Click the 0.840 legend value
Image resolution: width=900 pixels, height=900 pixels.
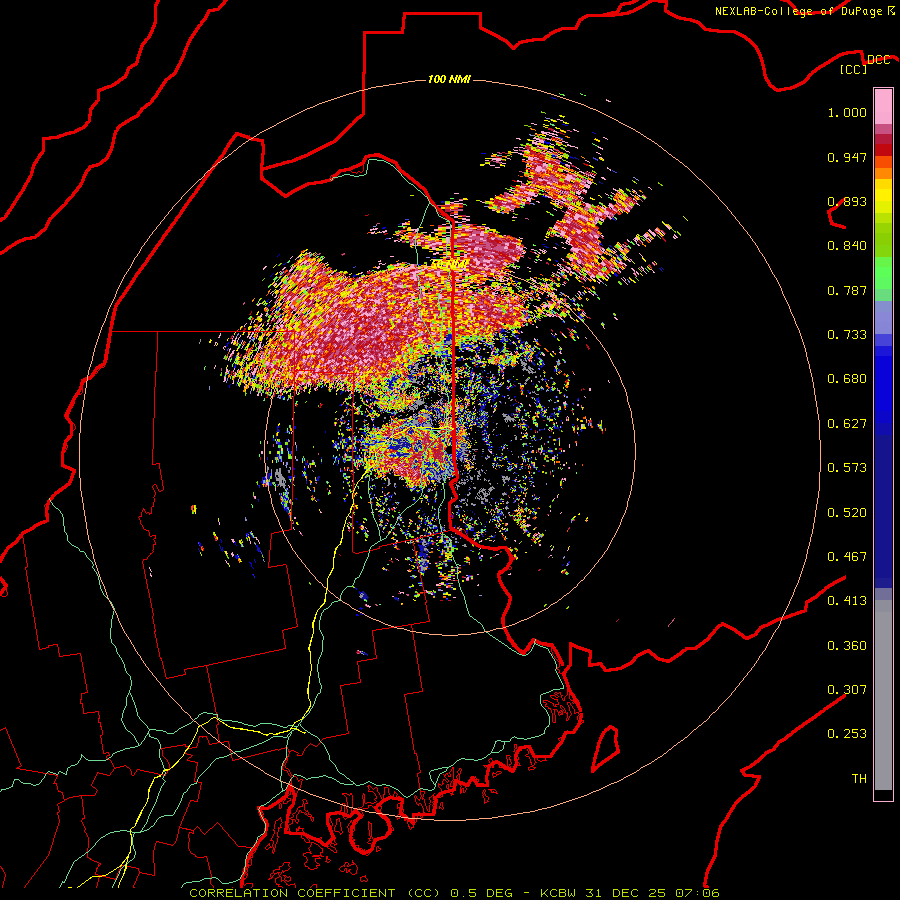pyautogui.click(x=847, y=246)
